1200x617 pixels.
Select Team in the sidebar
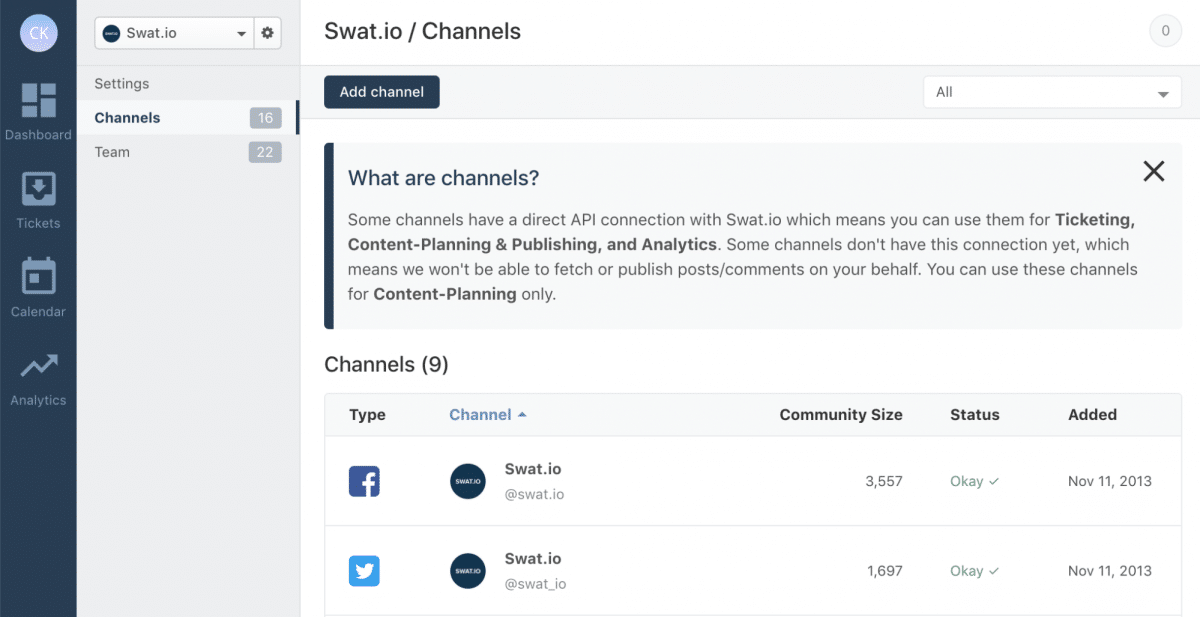click(x=112, y=152)
